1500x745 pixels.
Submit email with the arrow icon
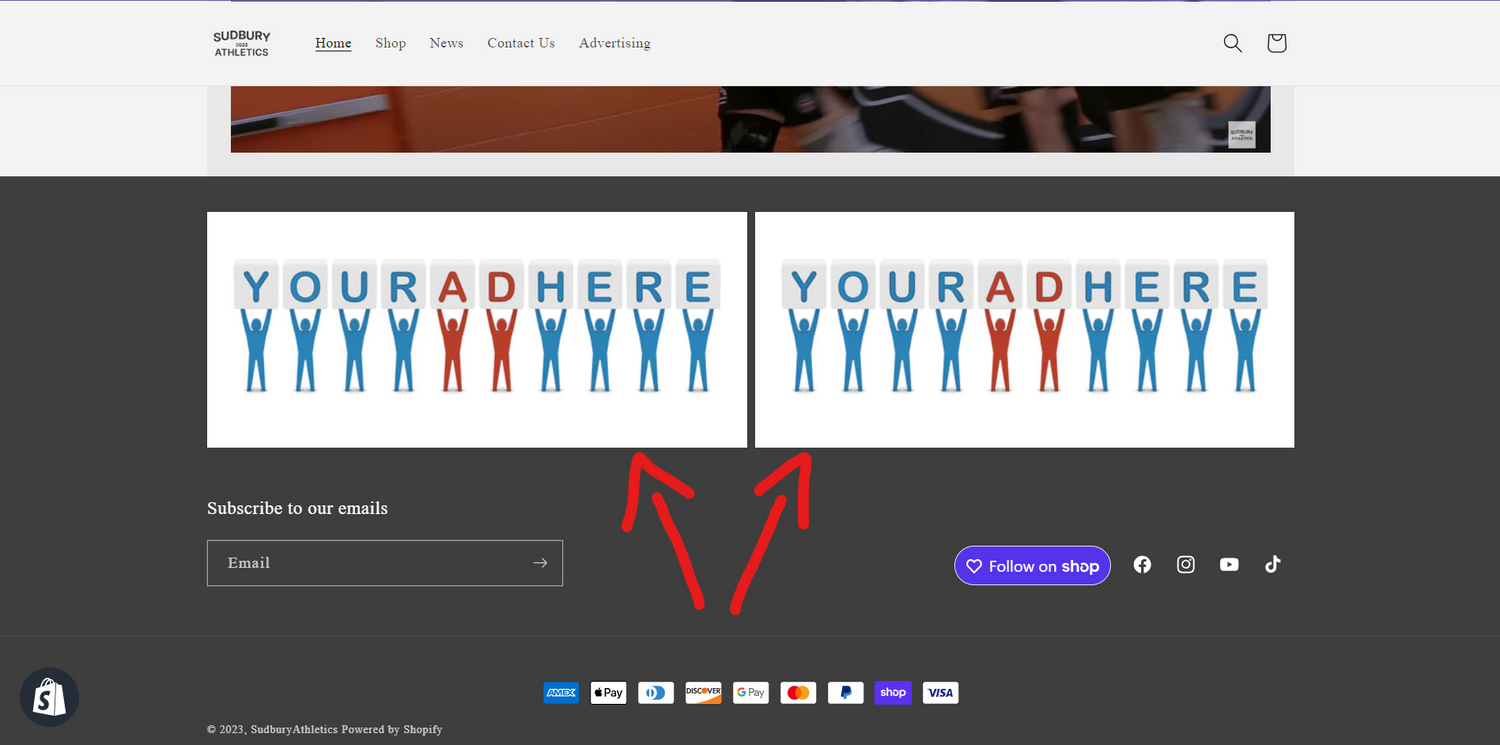(540, 563)
